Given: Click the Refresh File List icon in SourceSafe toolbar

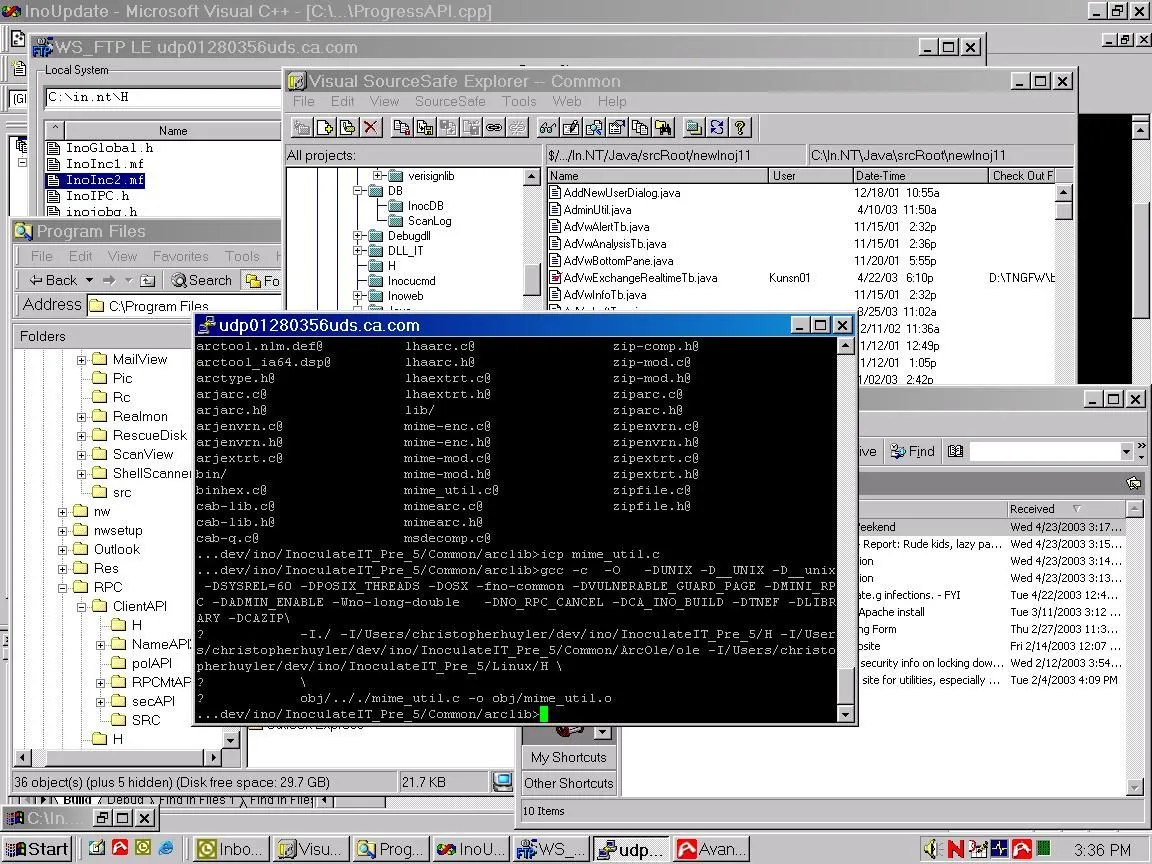Looking at the screenshot, I should 717,127.
